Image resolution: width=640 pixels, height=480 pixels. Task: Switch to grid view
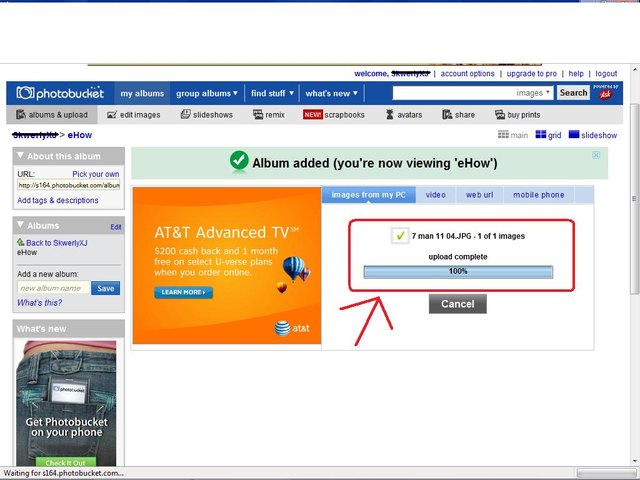[x=548, y=135]
